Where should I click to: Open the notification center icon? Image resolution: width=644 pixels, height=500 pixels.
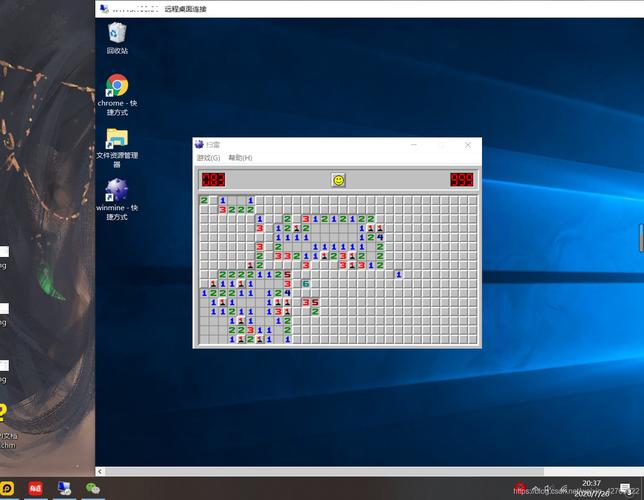[x=626, y=488]
